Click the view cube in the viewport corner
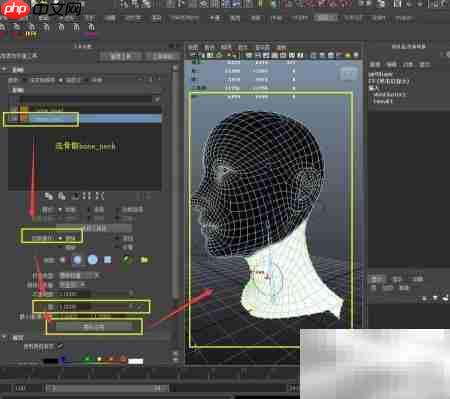 pos(349,73)
